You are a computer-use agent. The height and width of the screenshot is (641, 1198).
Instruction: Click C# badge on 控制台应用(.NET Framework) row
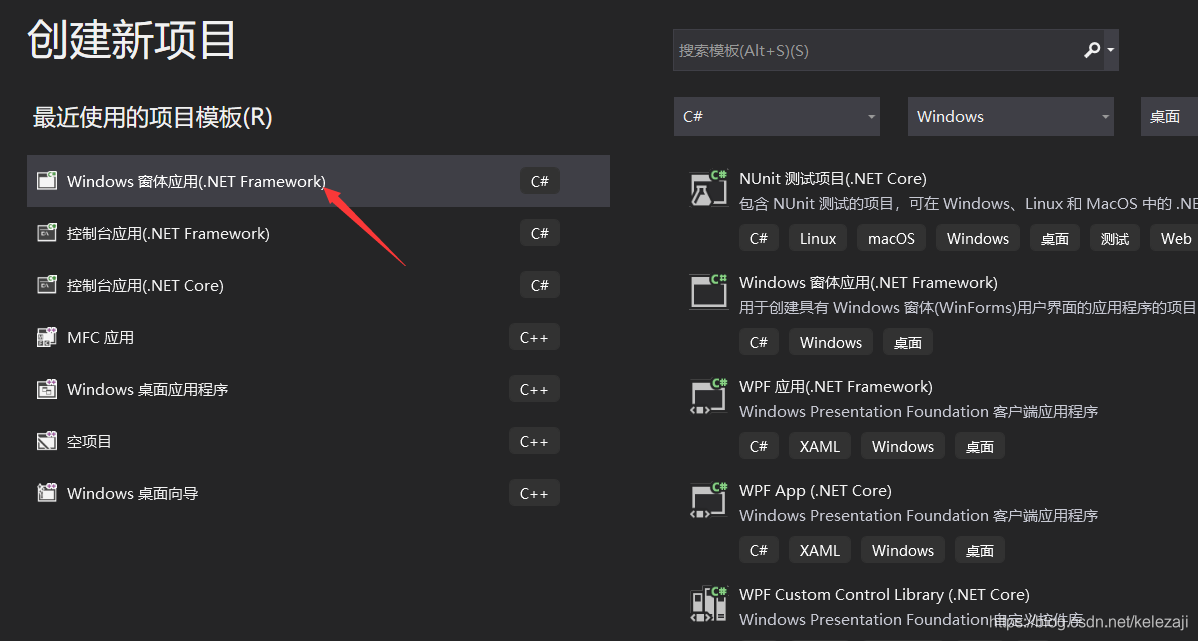tap(539, 233)
